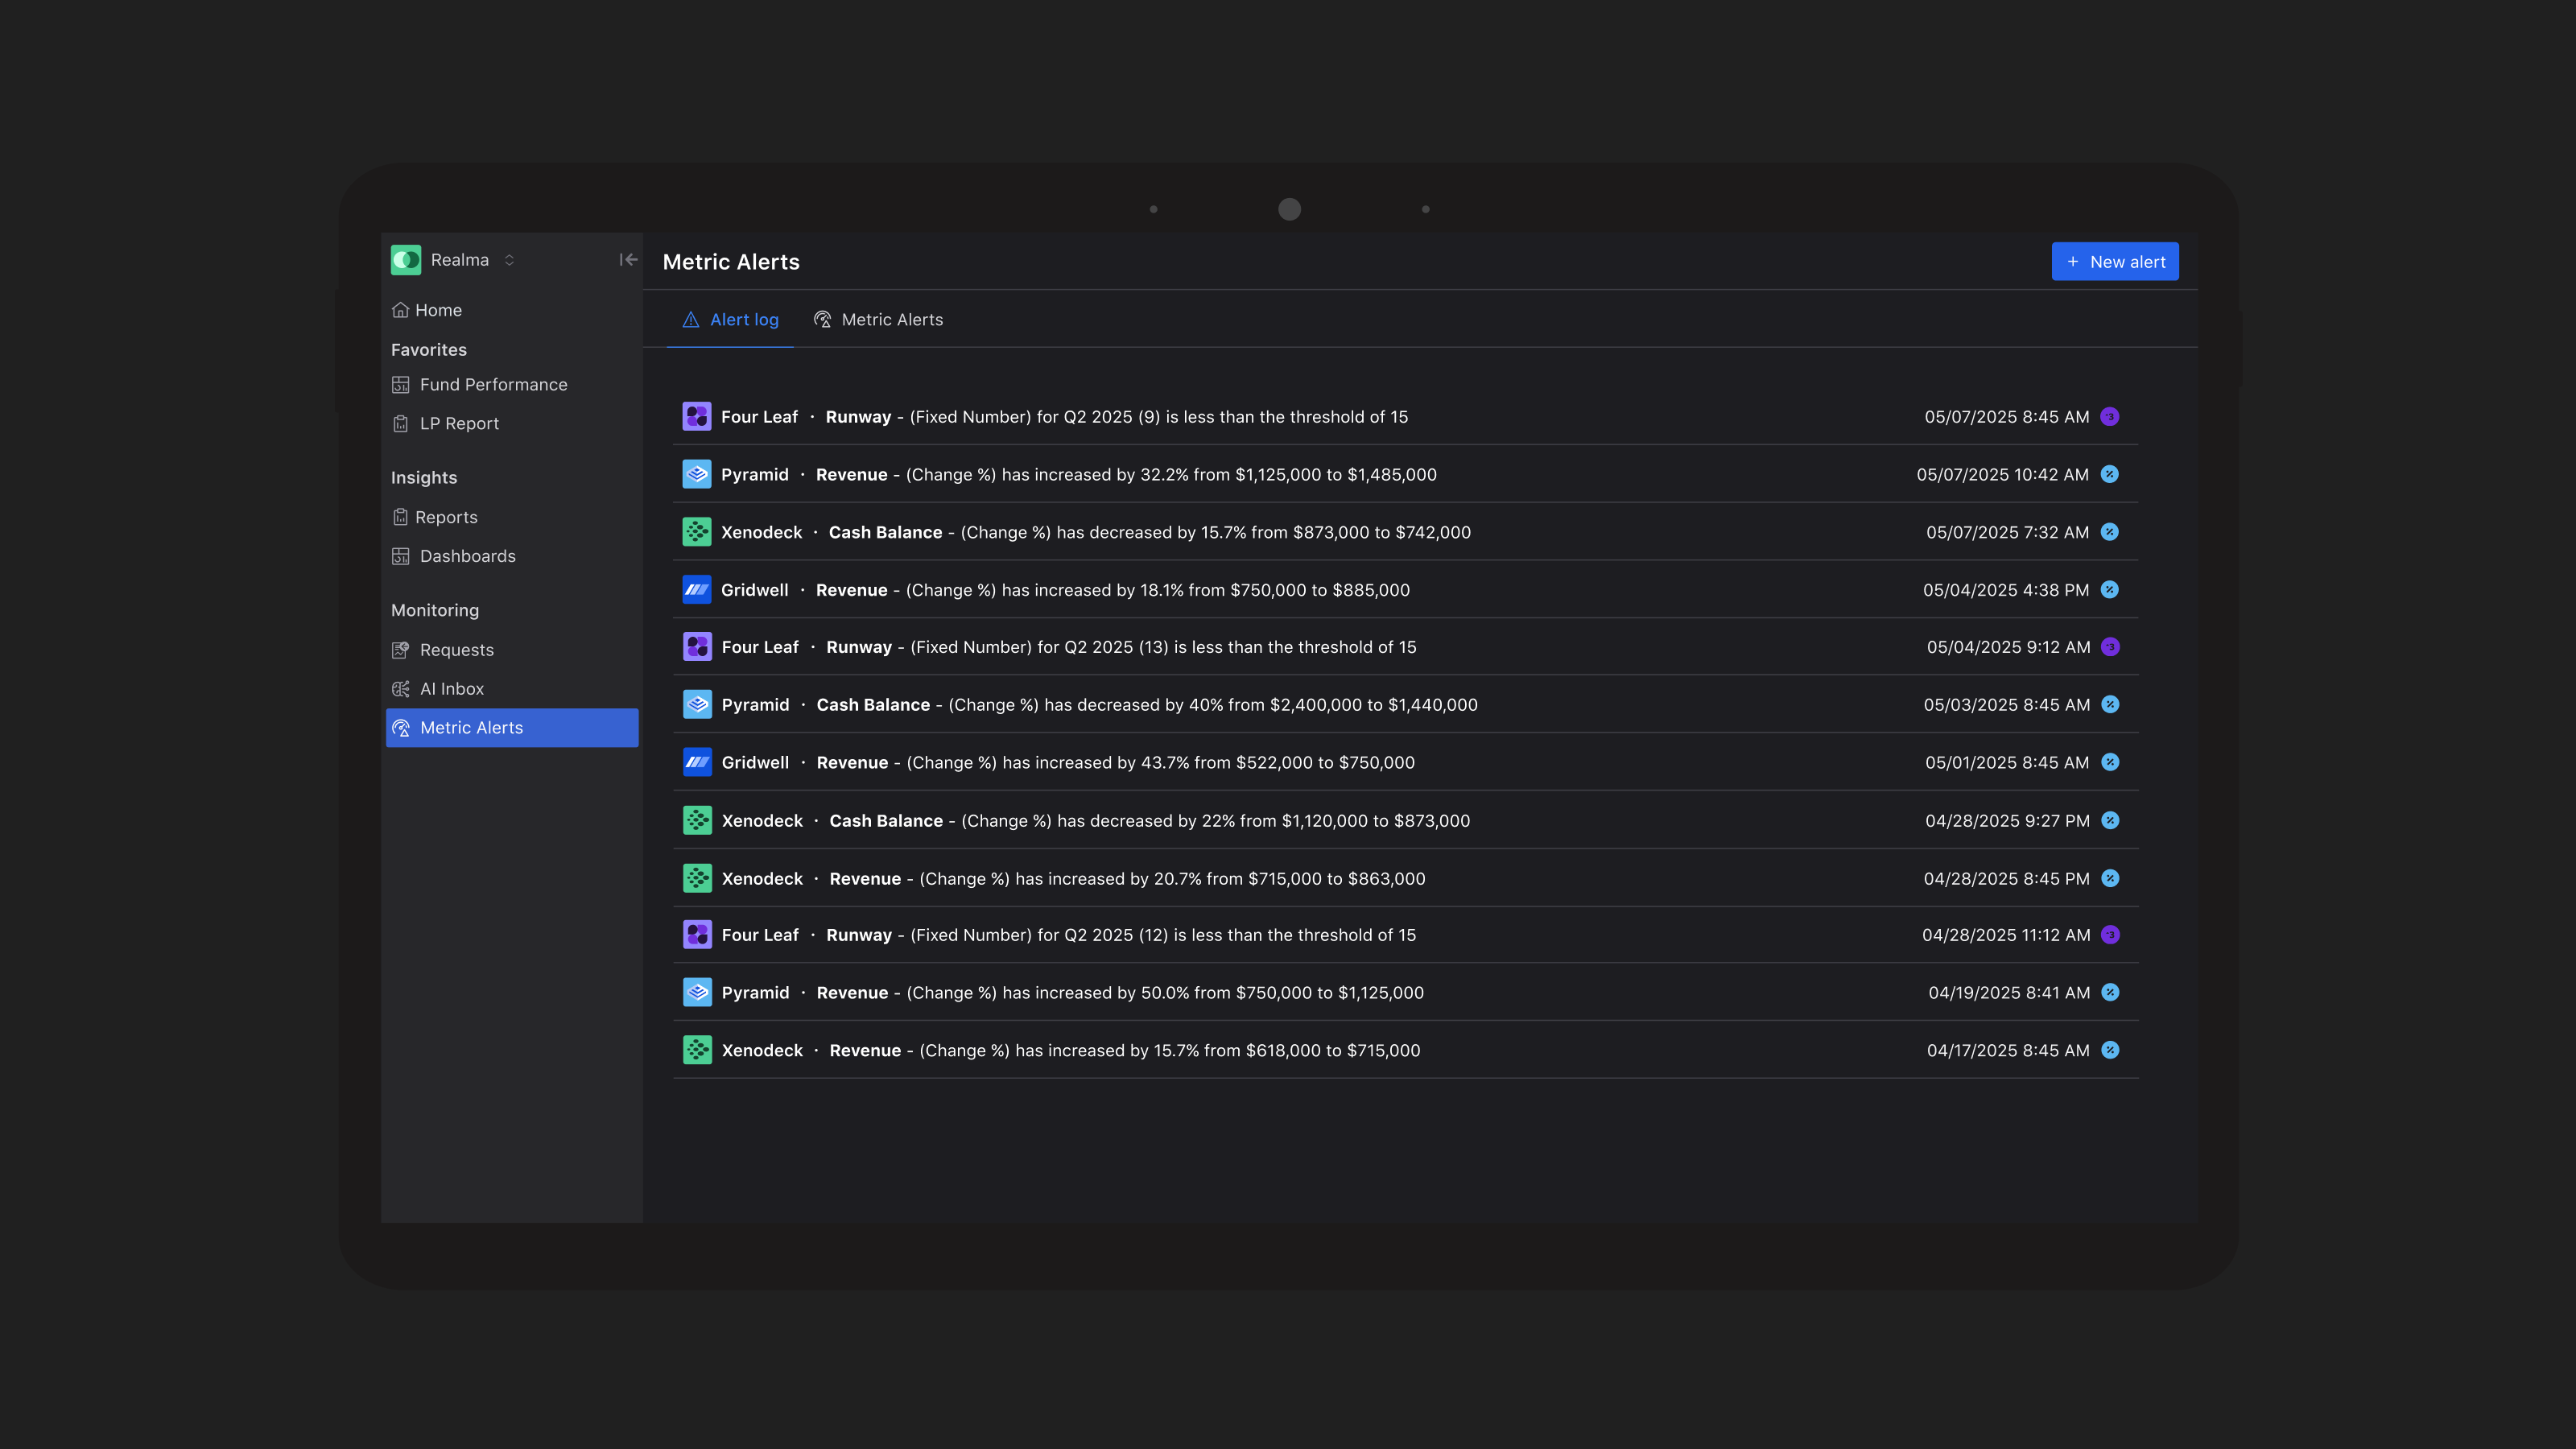Open the LP Report favorite
Viewport: 2576px width, 1449px height.
click(459, 424)
